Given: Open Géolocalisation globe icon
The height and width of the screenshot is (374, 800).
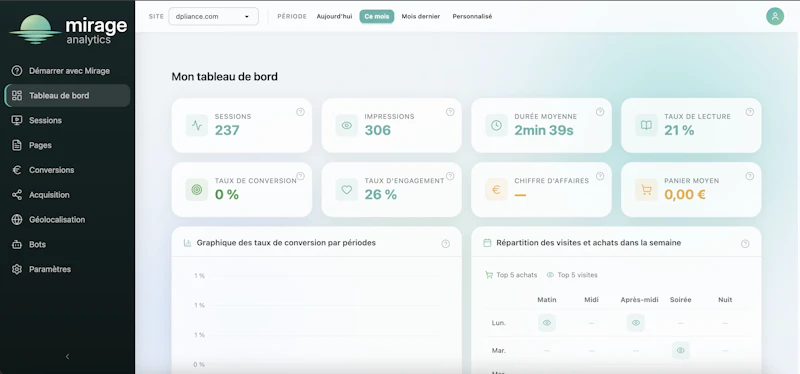Looking at the screenshot, I should click(x=17, y=220).
